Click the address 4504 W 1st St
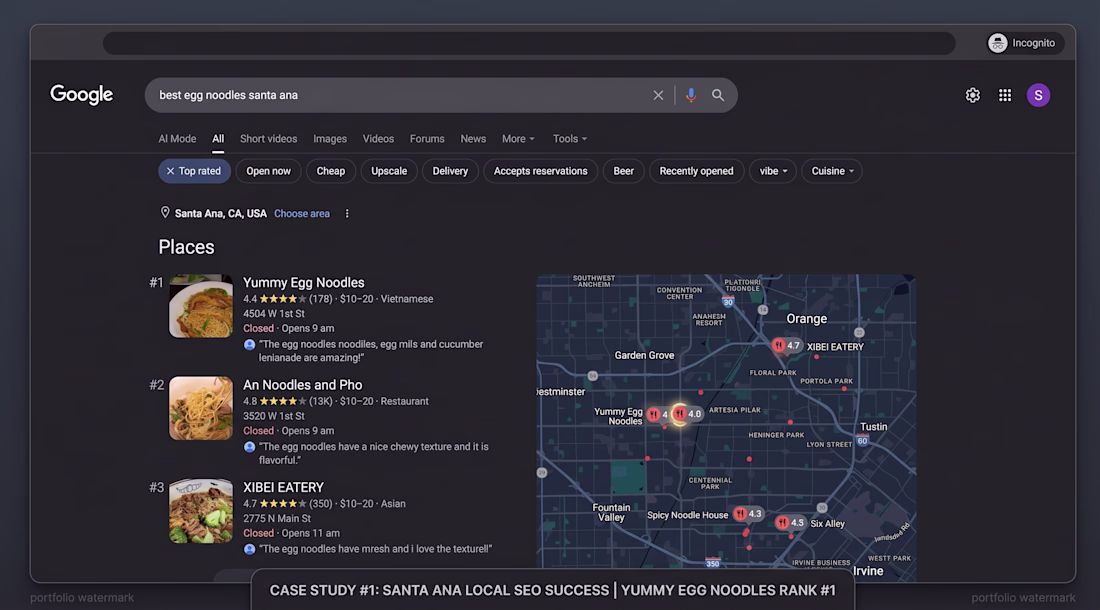This screenshot has width=1100, height=610. tap(274, 314)
